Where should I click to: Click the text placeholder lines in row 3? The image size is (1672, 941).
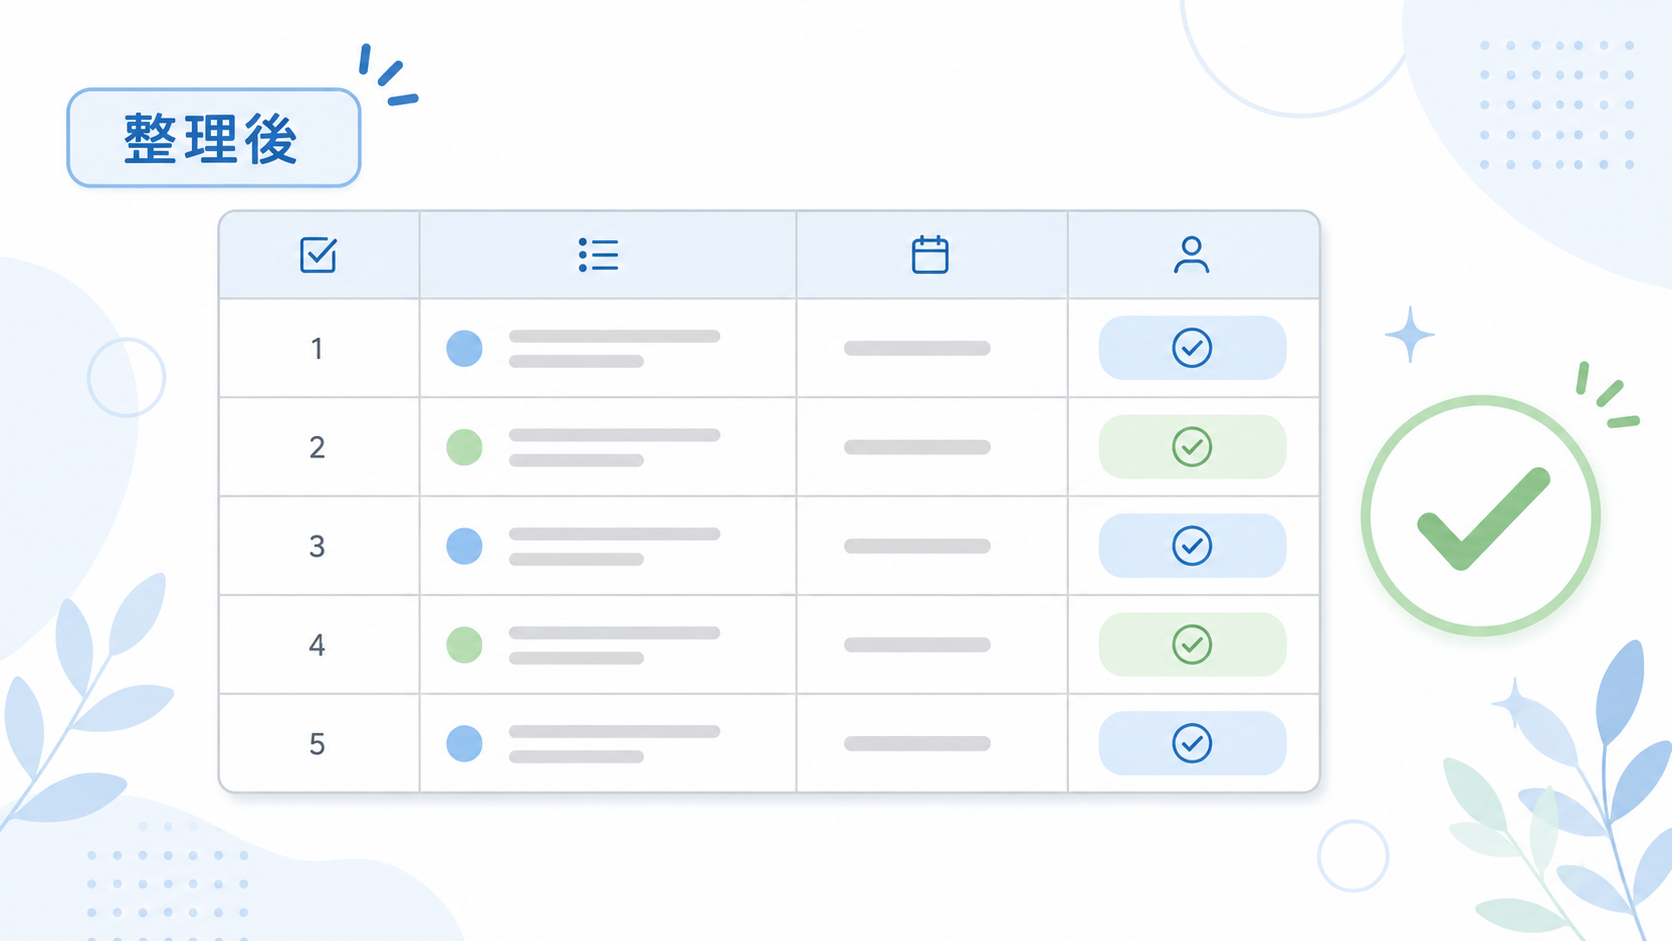(615, 546)
